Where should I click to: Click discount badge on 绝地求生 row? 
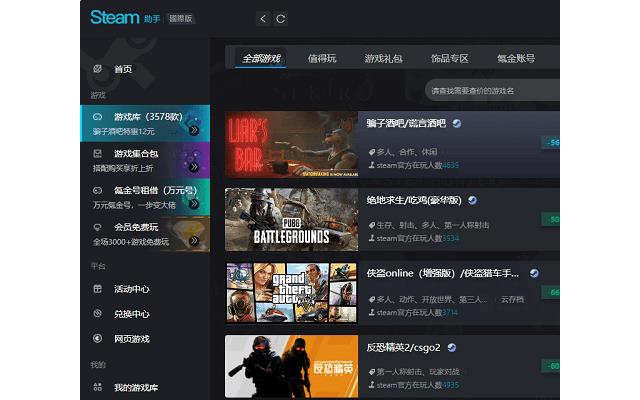(550, 219)
